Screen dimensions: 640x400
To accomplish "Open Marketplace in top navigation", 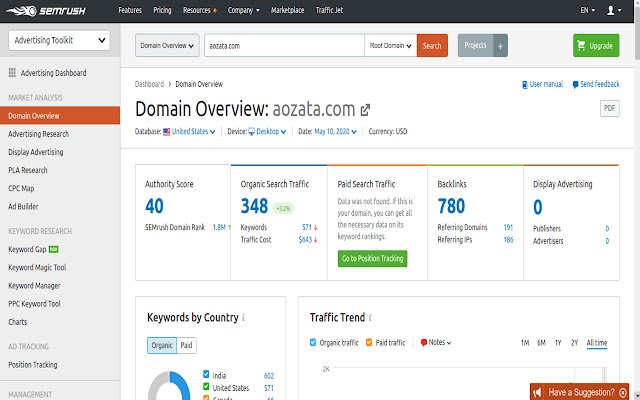I will pos(287,11).
